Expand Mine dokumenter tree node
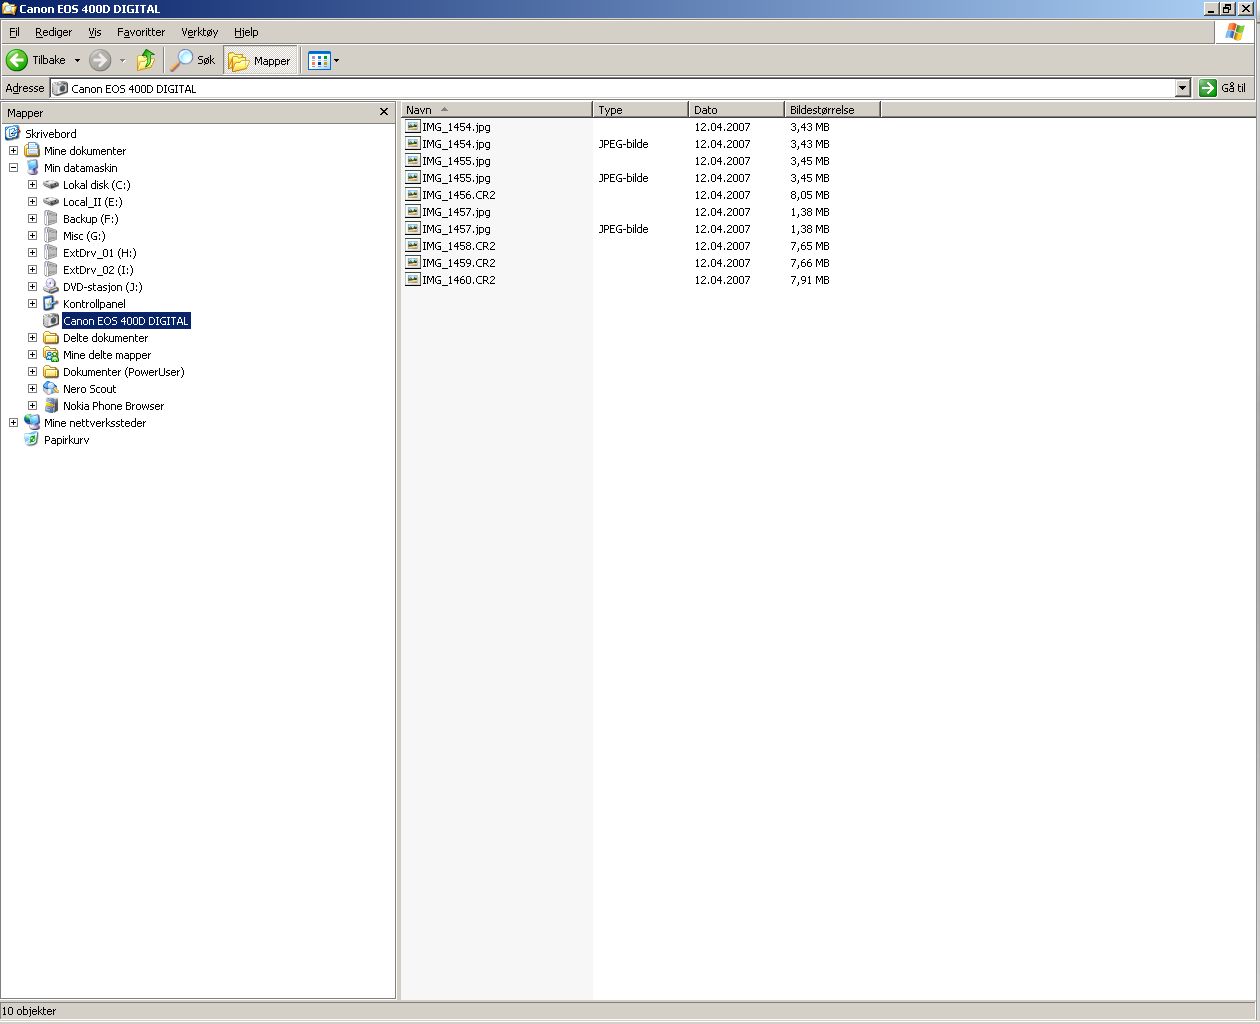The width and height of the screenshot is (1260, 1024). [13, 150]
